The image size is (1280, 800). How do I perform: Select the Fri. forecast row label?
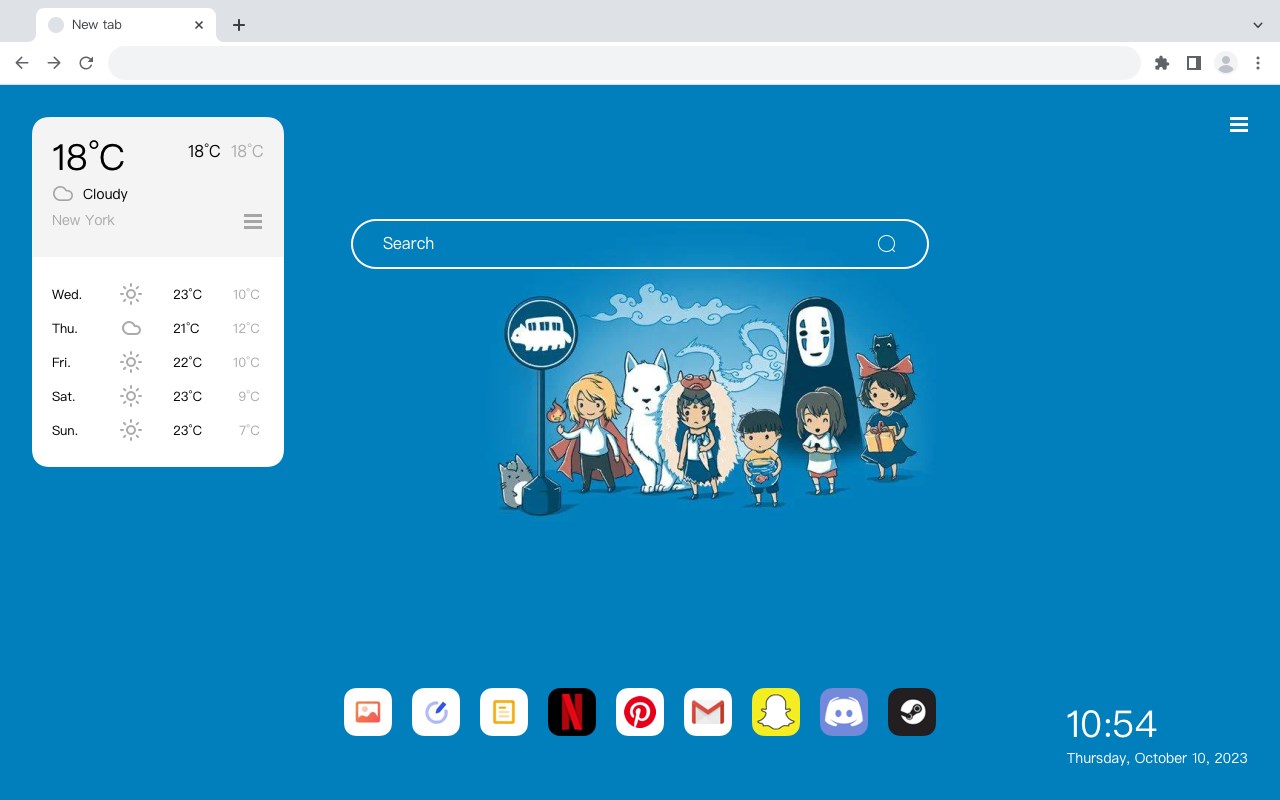(61, 363)
